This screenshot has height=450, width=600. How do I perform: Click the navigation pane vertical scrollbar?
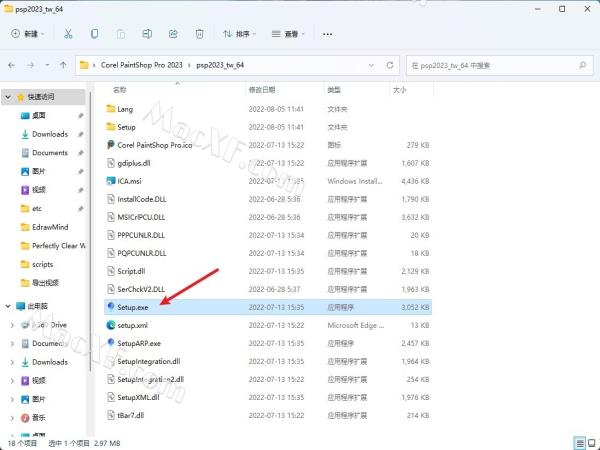click(90, 232)
